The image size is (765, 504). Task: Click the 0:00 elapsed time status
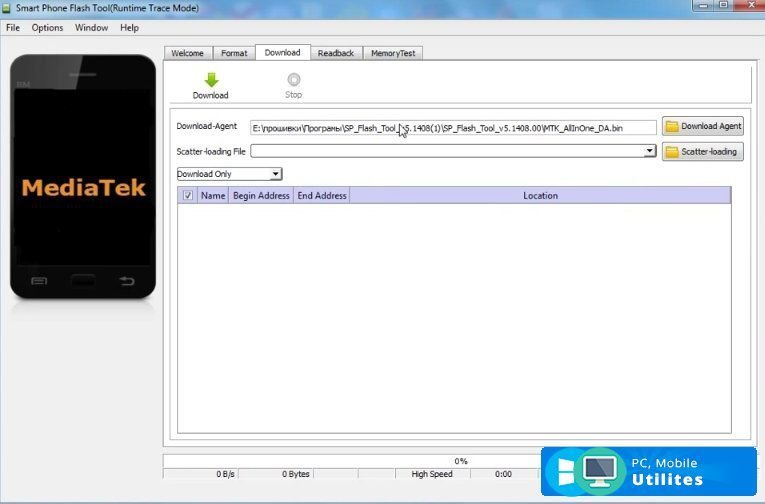tap(503, 474)
